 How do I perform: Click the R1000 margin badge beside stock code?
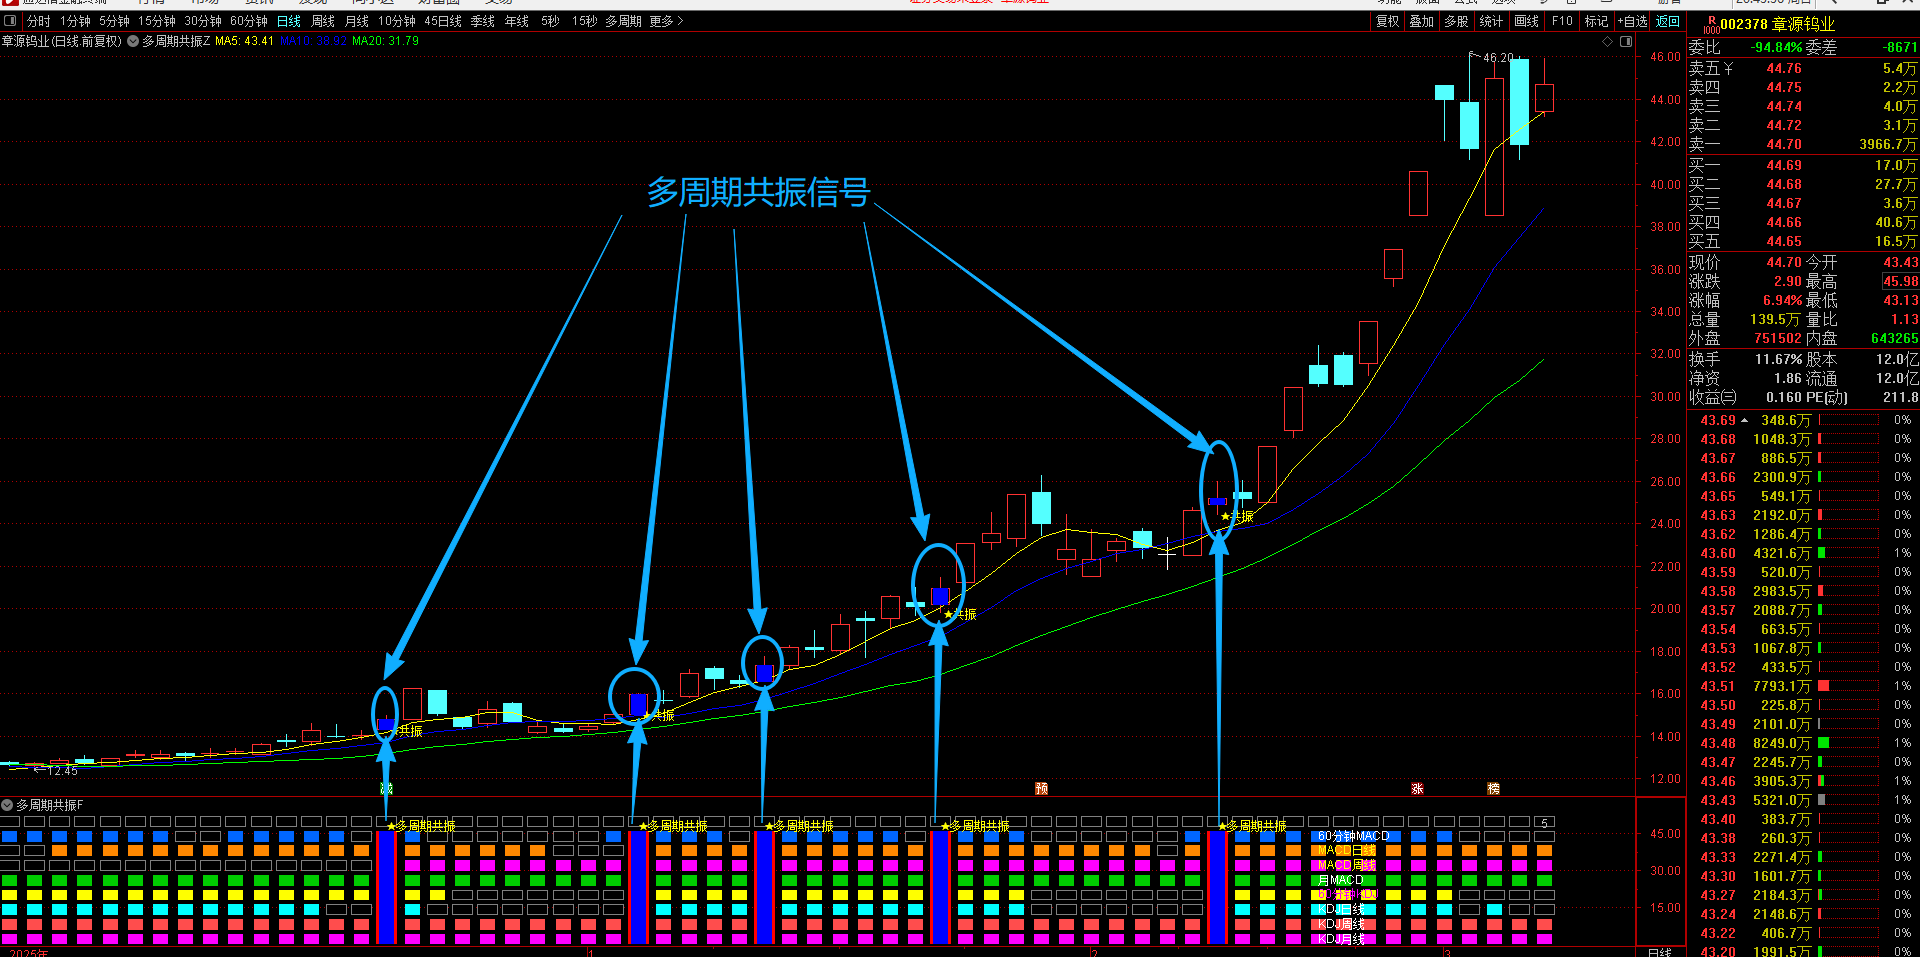click(x=1711, y=25)
